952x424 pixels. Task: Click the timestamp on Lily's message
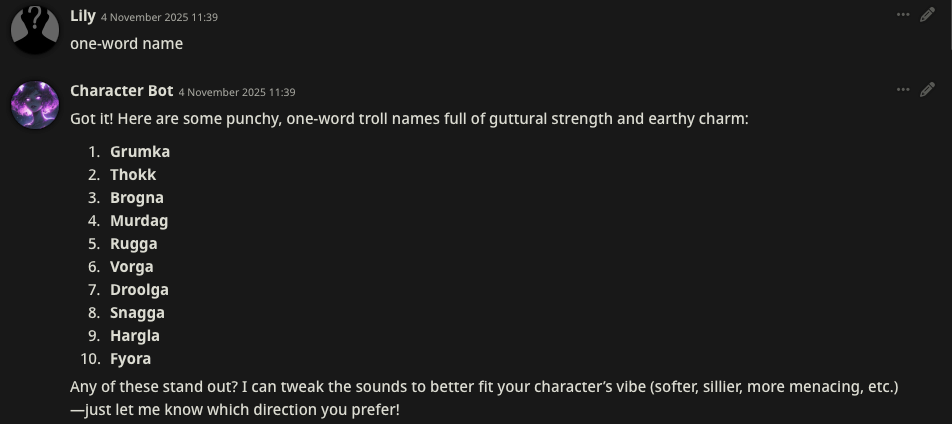pyautogui.click(x=159, y=17)
